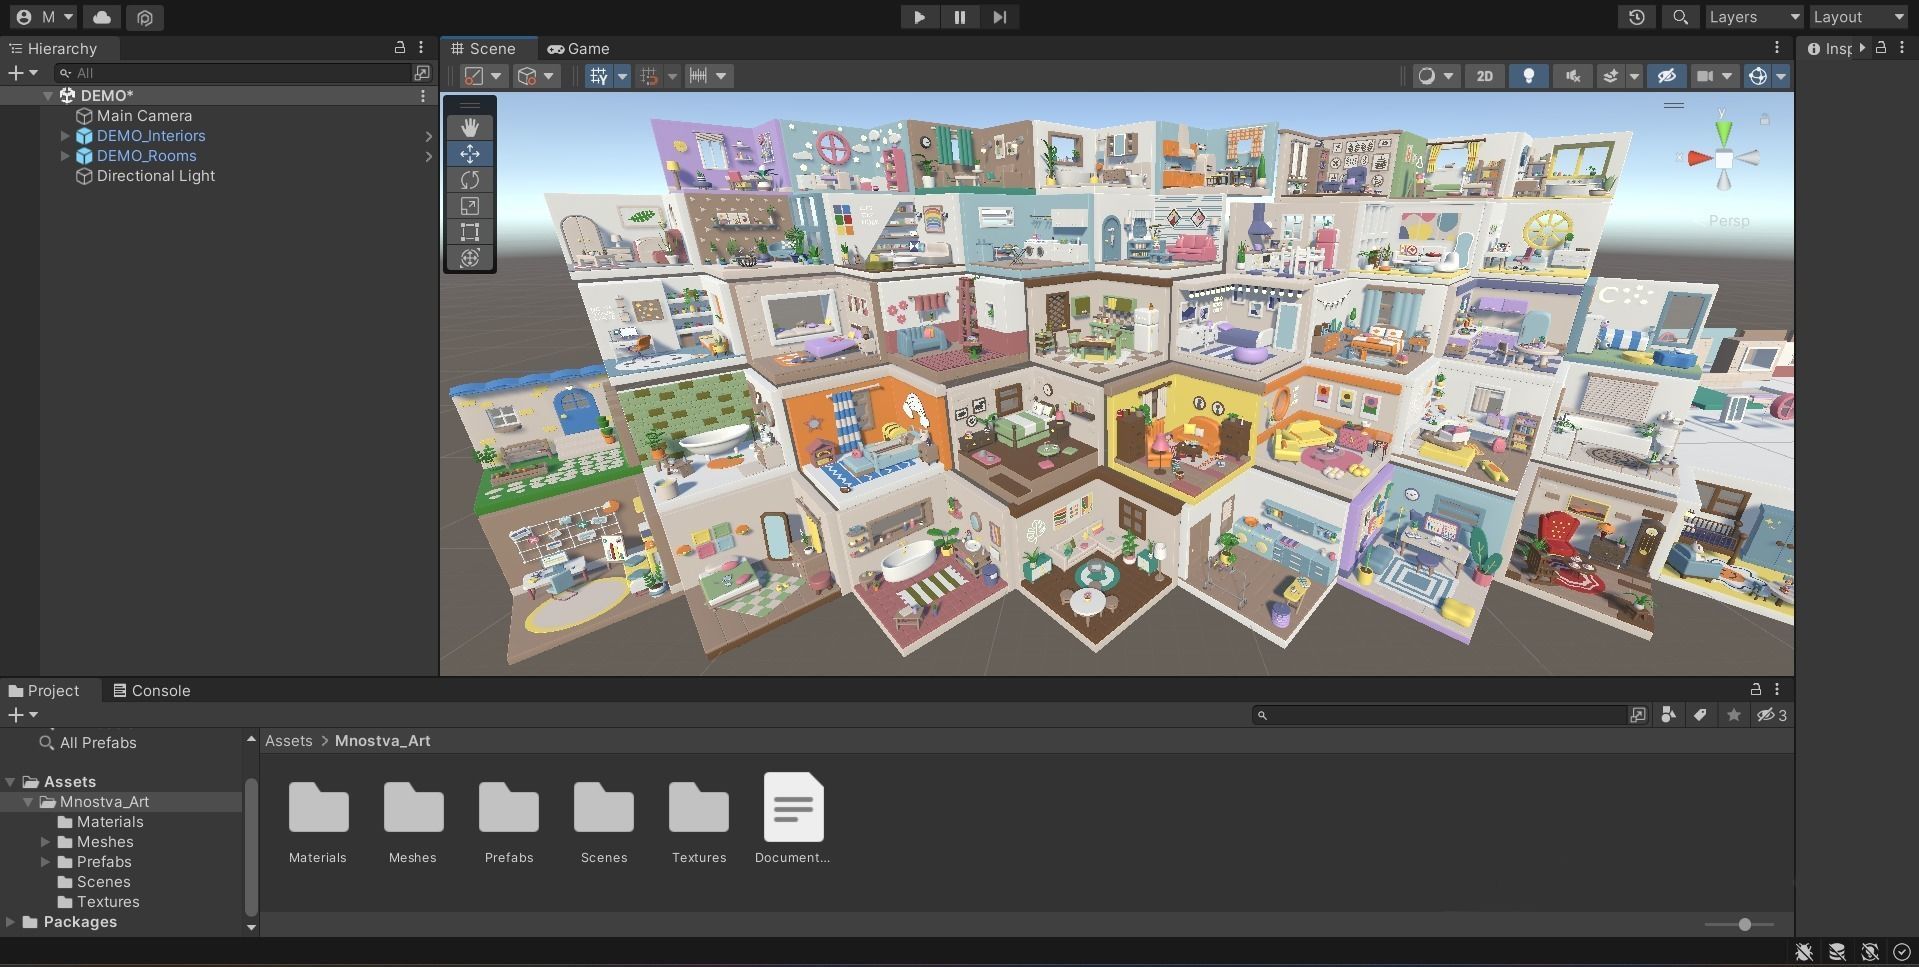
Task: Switch to the Console tab
Action: (x=151, y=691)
